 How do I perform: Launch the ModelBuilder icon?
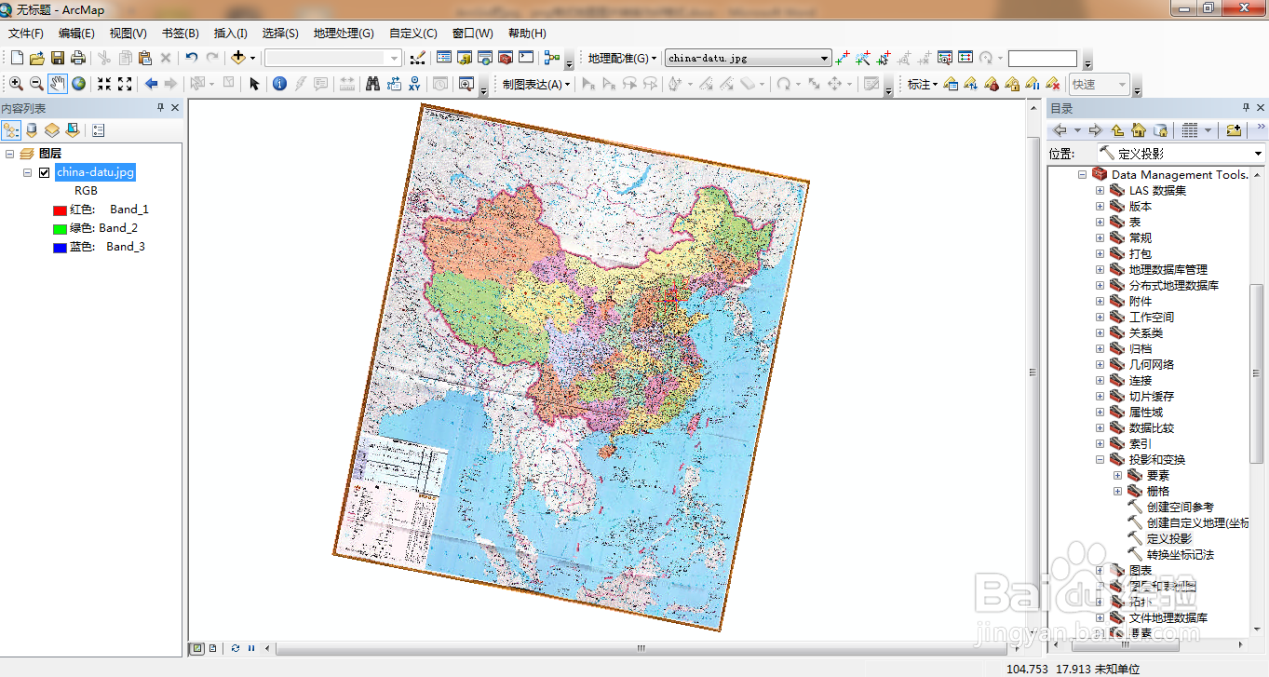(x=552, y=58)
